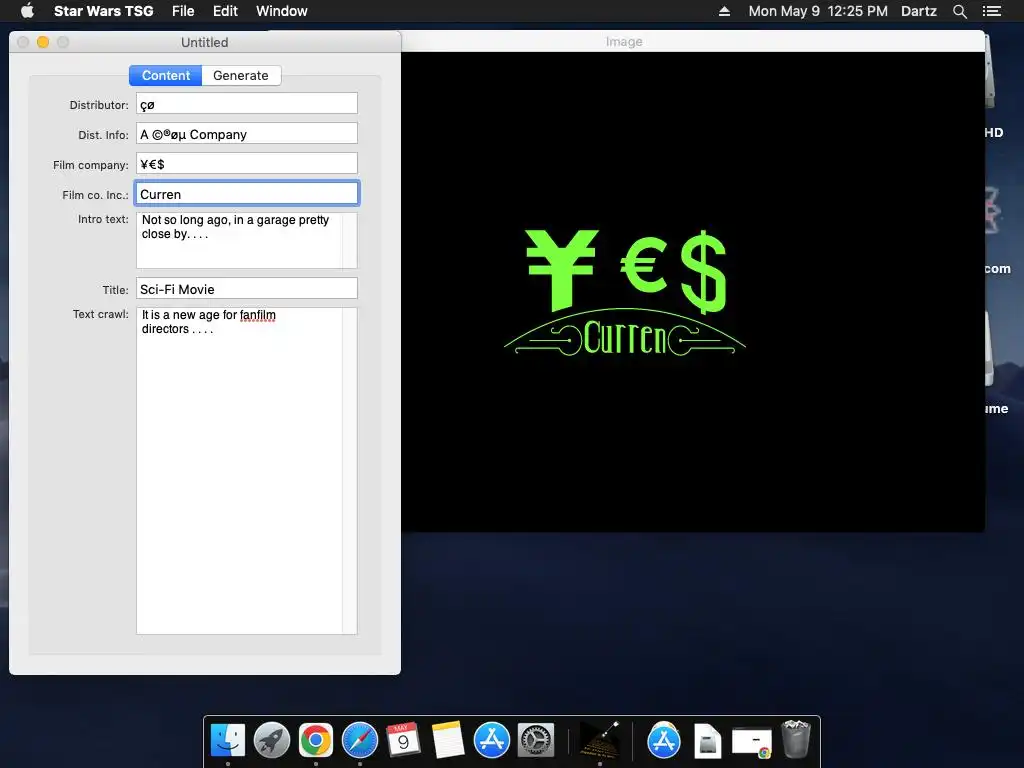The width and height of the screenshot is (1024, 768).
Task: Launch Google Chrome from the Dock
Action: (x=315, y=741)
